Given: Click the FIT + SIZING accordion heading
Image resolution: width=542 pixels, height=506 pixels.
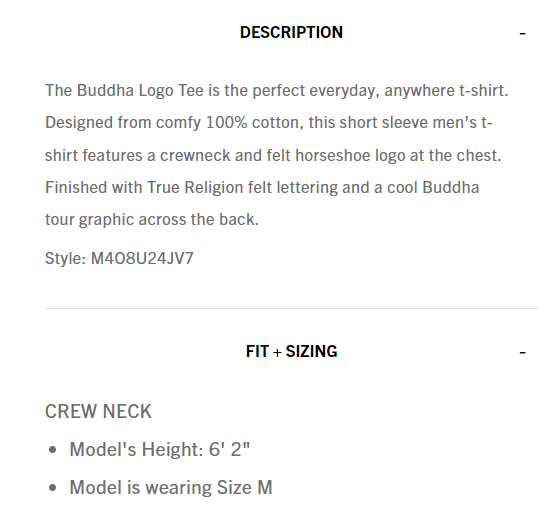Looking at the screenshot, I should (x=291, y=352).
